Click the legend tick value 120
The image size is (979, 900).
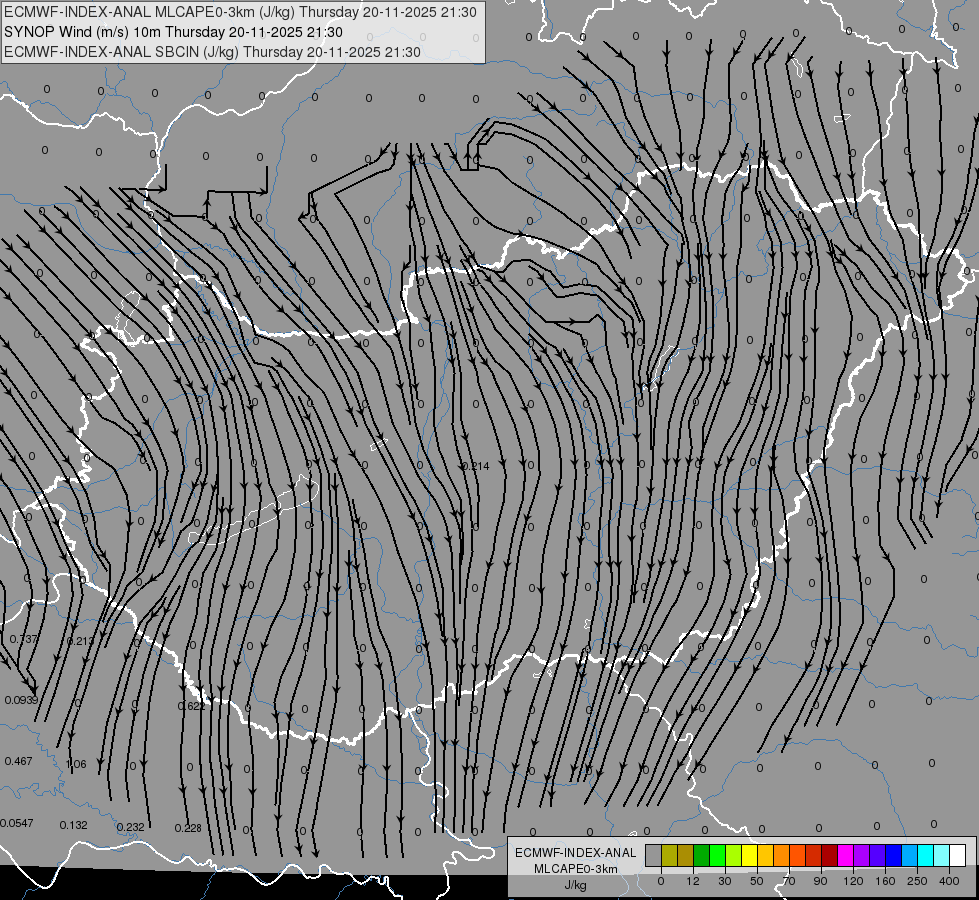pos(853,881)
